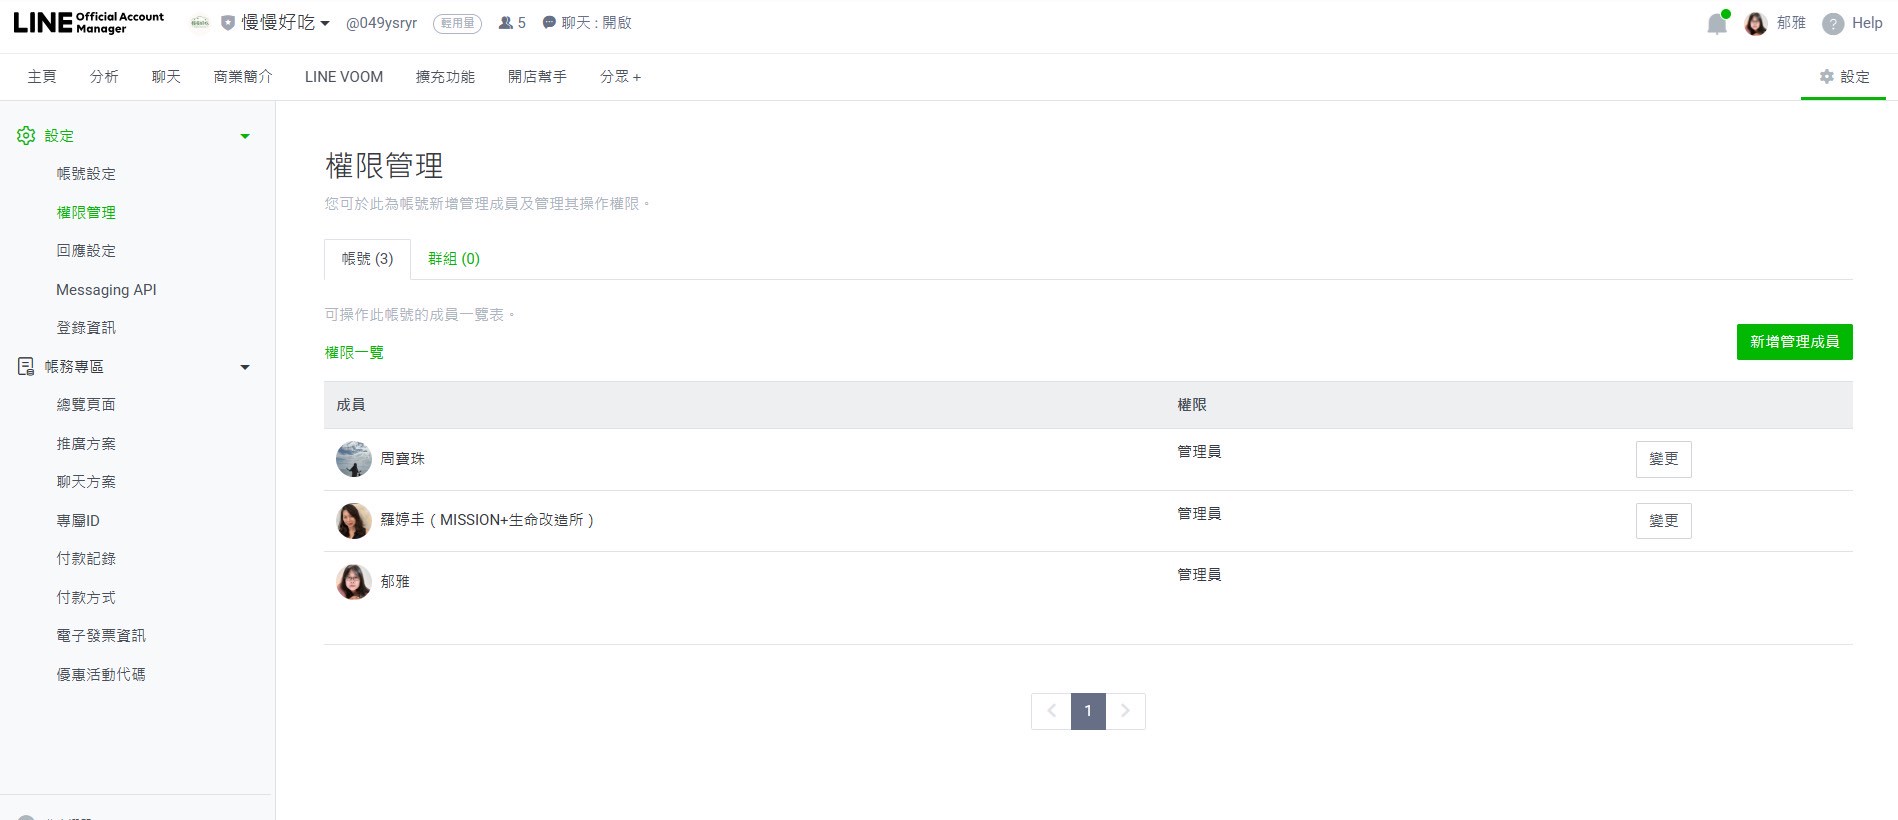Select Messaging API in the sidebar
The image size is (1898, 820).
pyautogui.click(x=106, y=290)
